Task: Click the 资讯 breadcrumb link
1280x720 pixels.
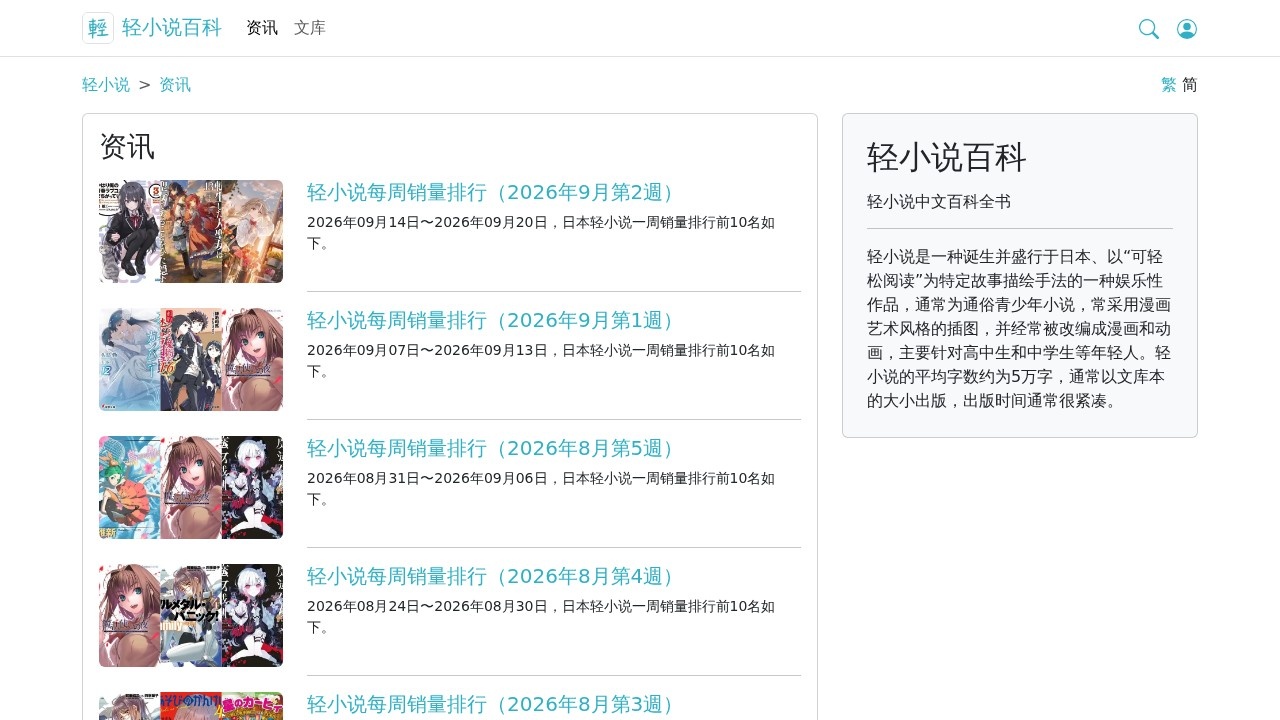Action: coord(175,85)
